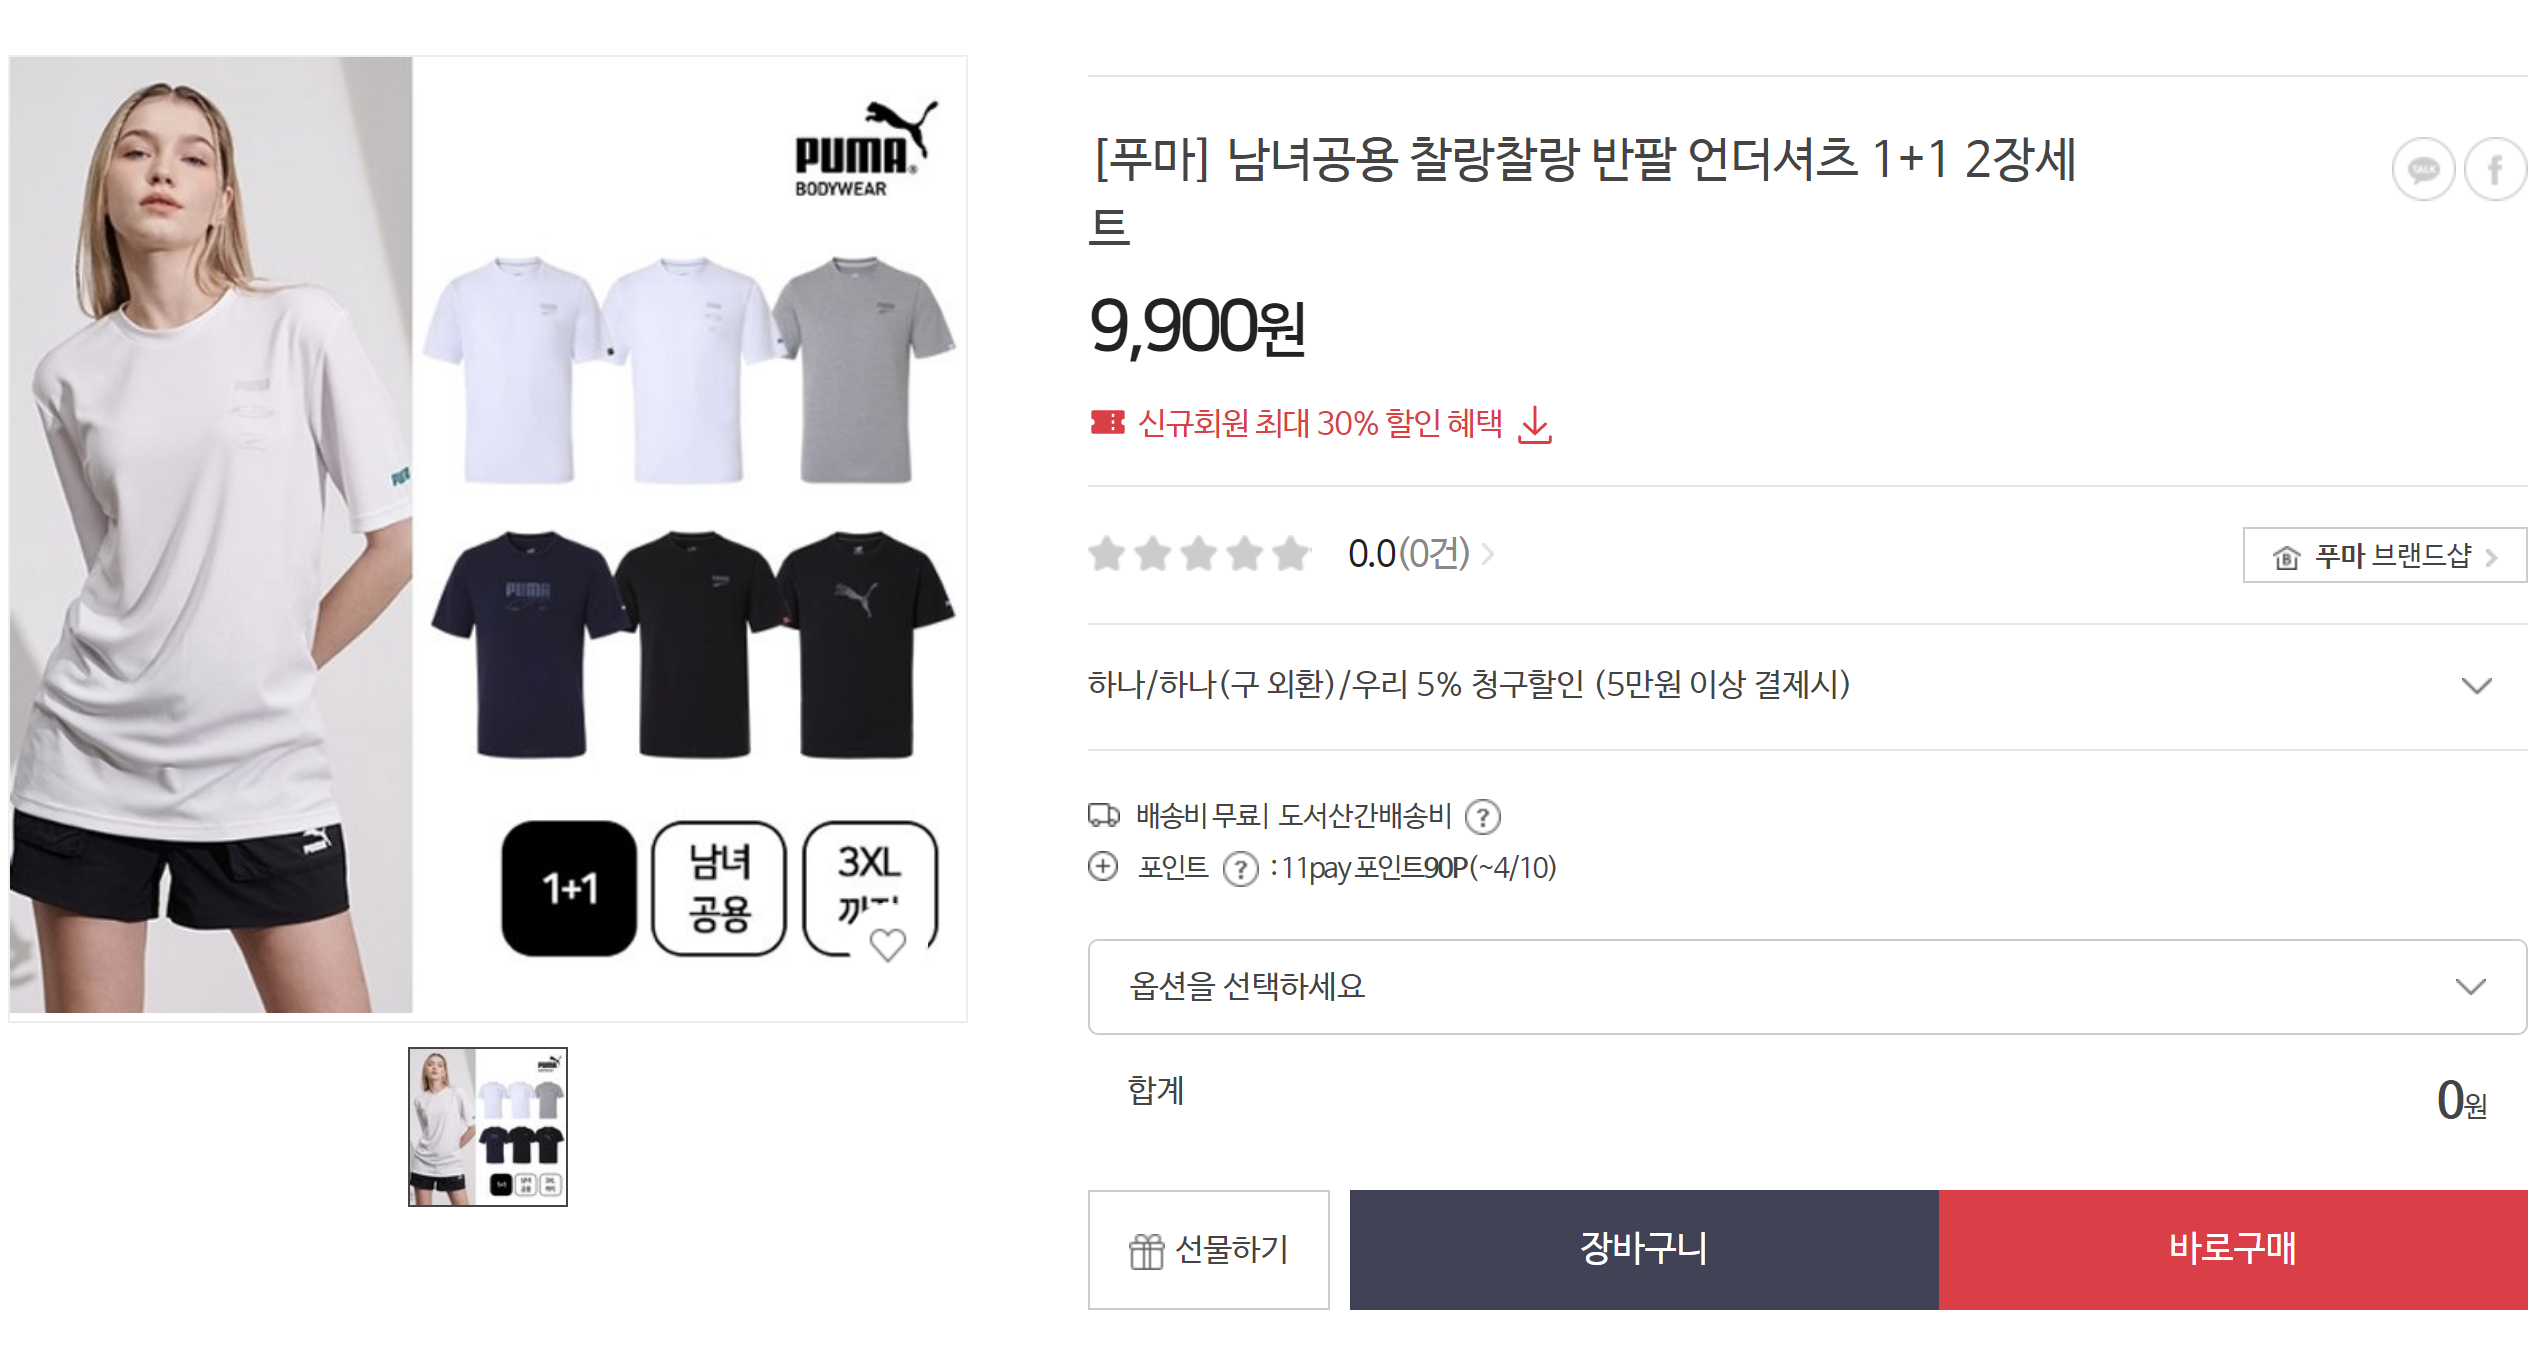The height and width of the screenshot is (1358, 2547).
Task: Click the shipping fee help question mark
Action: pos(1482,817)
